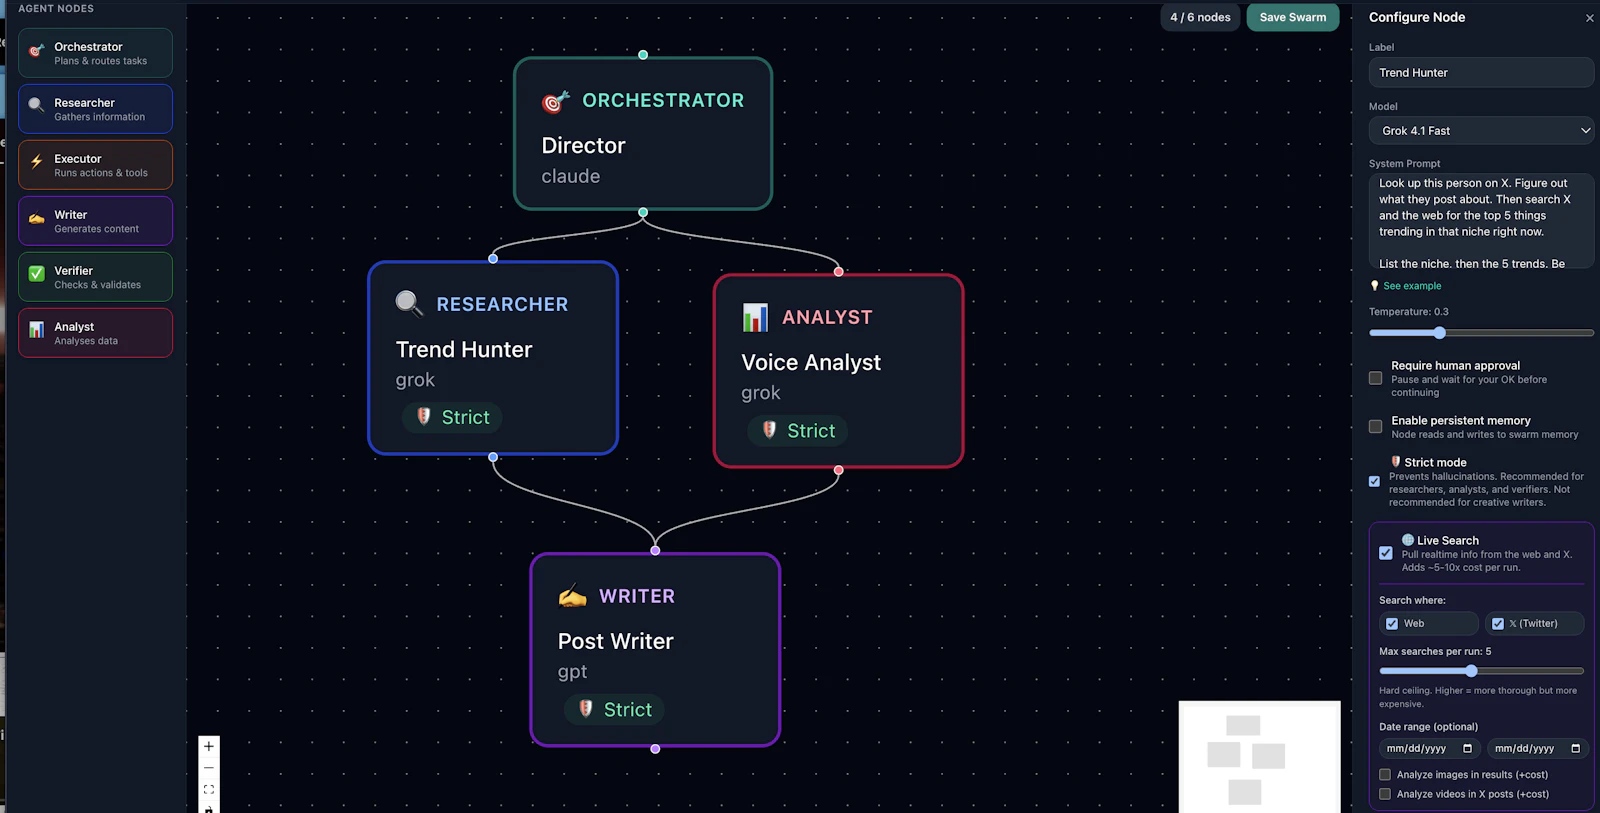The image size is (1600, 813).
Task: Enable persistent memory checkbox
Action: [1376, 427]
